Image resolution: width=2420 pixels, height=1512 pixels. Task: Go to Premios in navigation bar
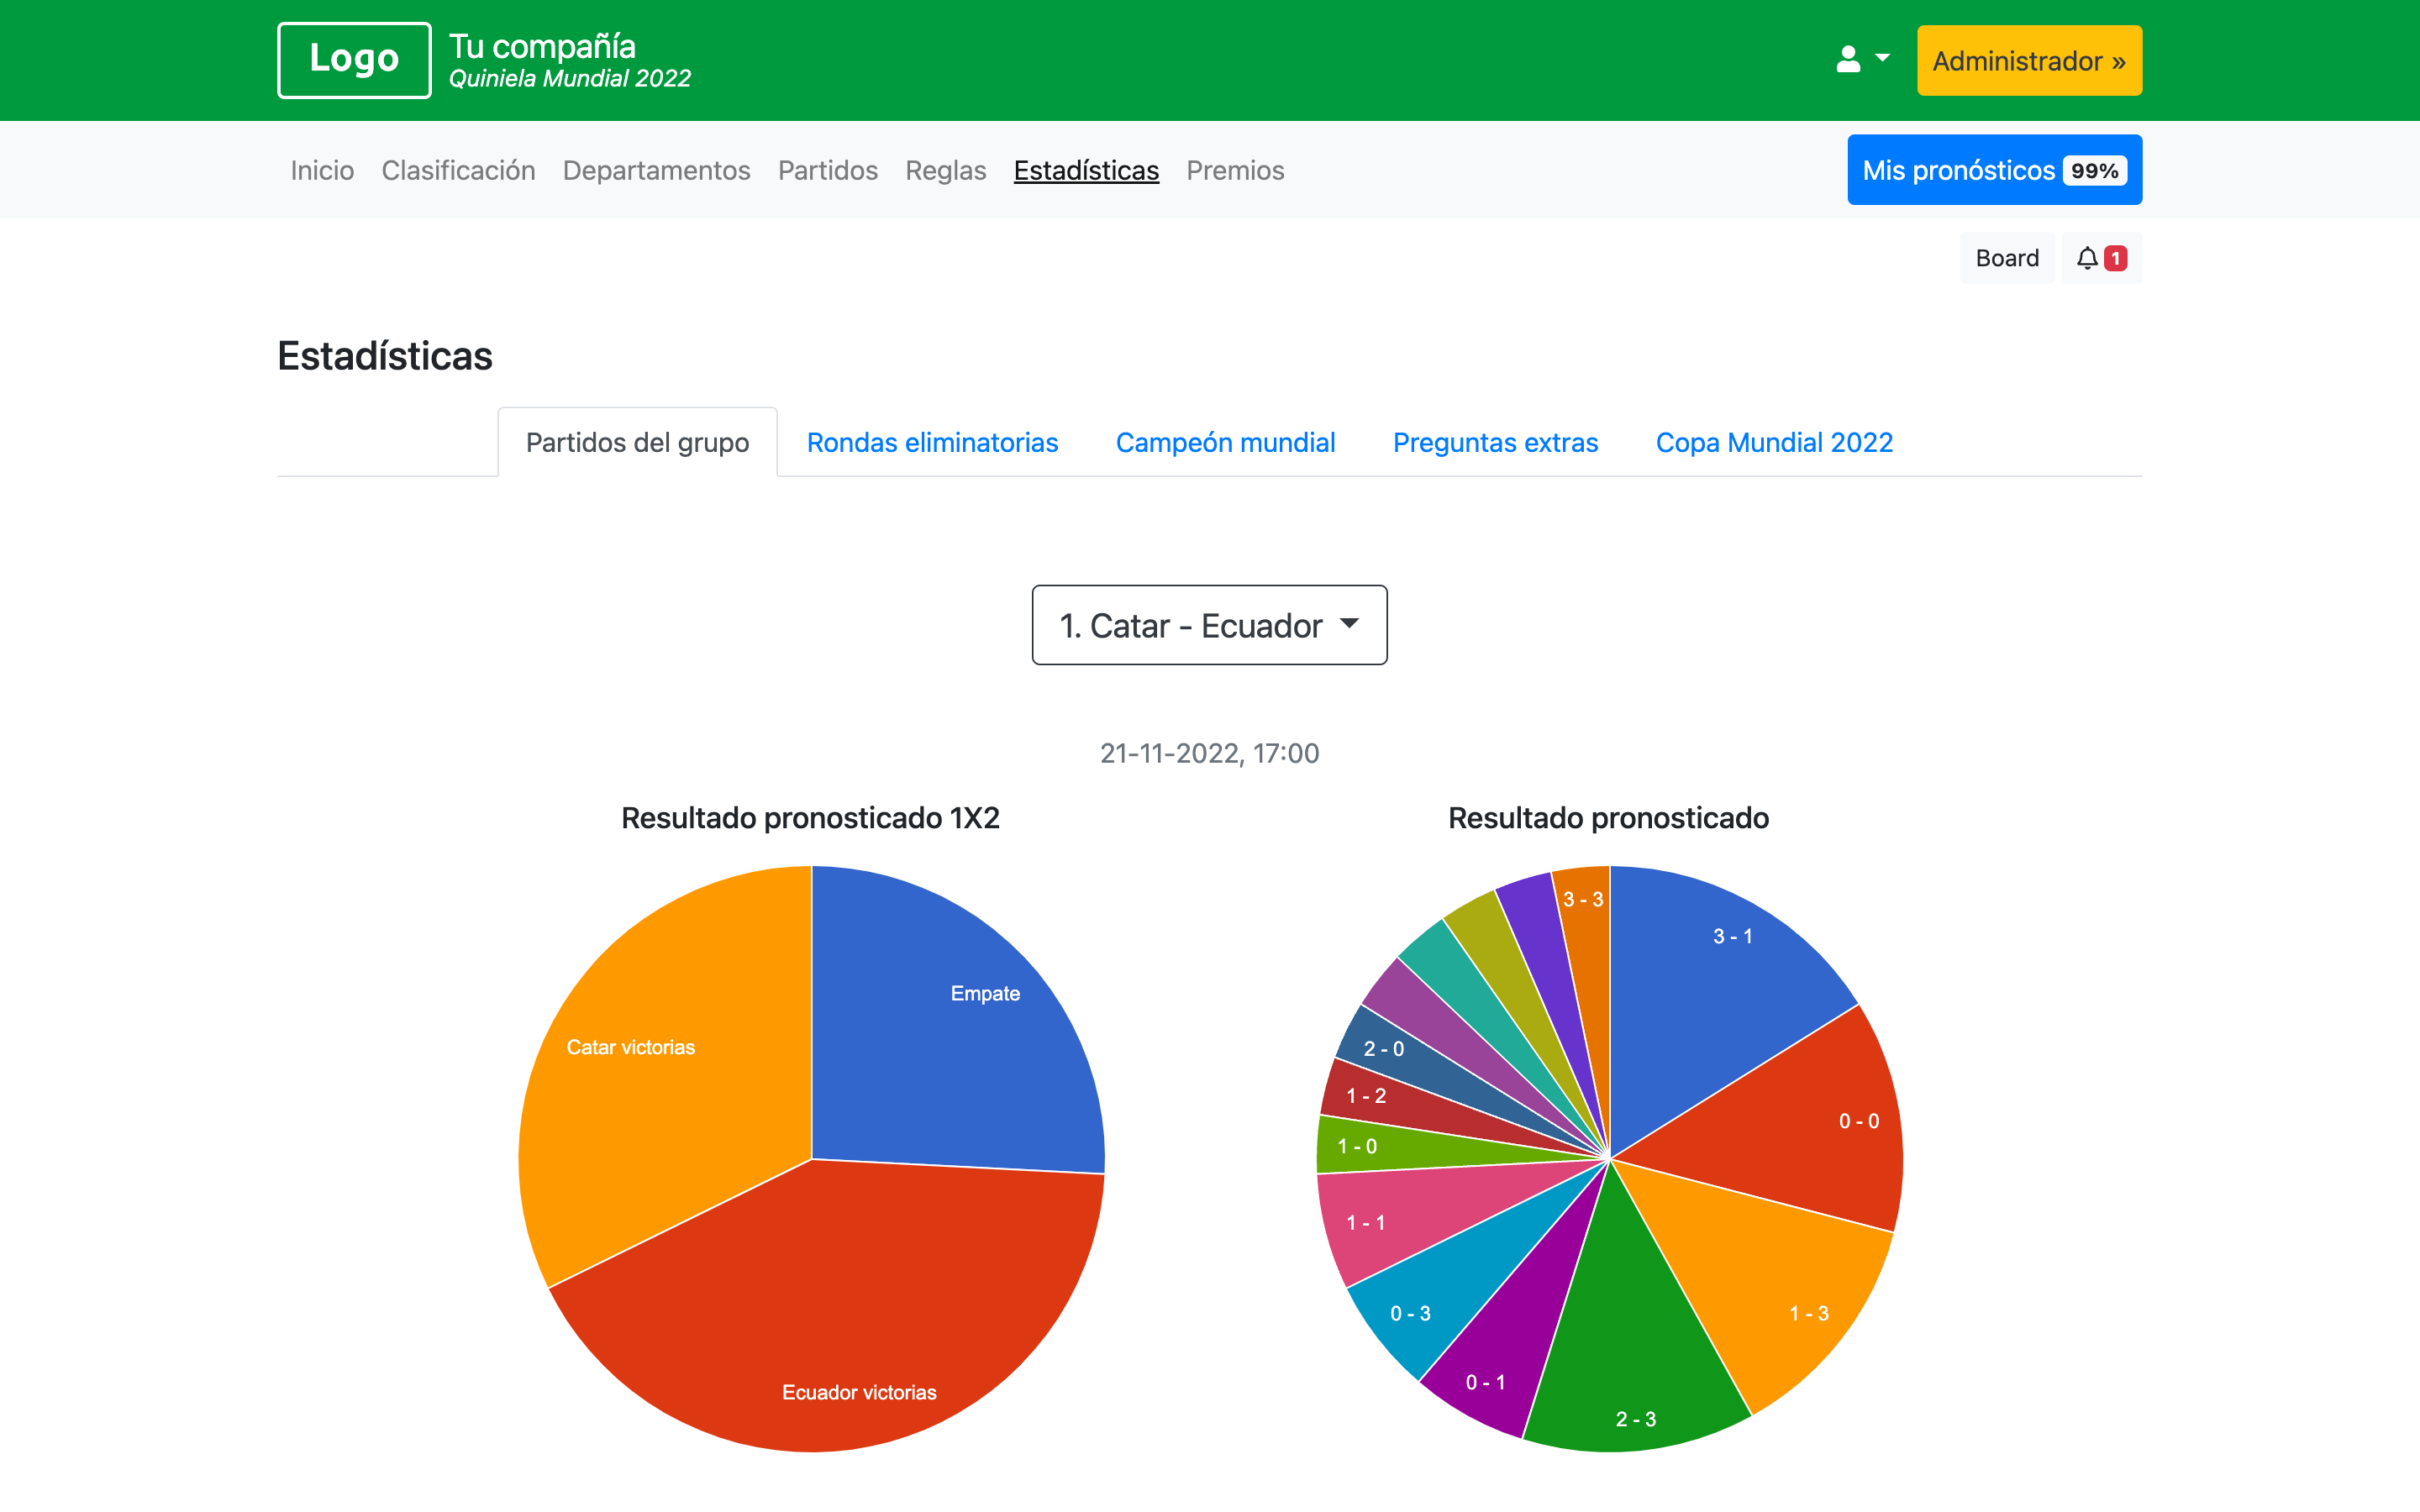1235,170
